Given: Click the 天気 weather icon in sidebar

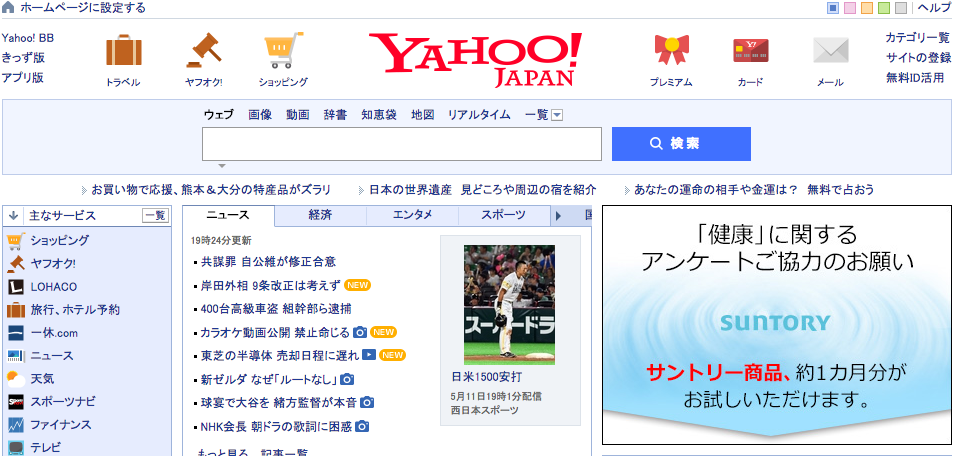Looking at the screenshot, I should (x=16, y=379).
